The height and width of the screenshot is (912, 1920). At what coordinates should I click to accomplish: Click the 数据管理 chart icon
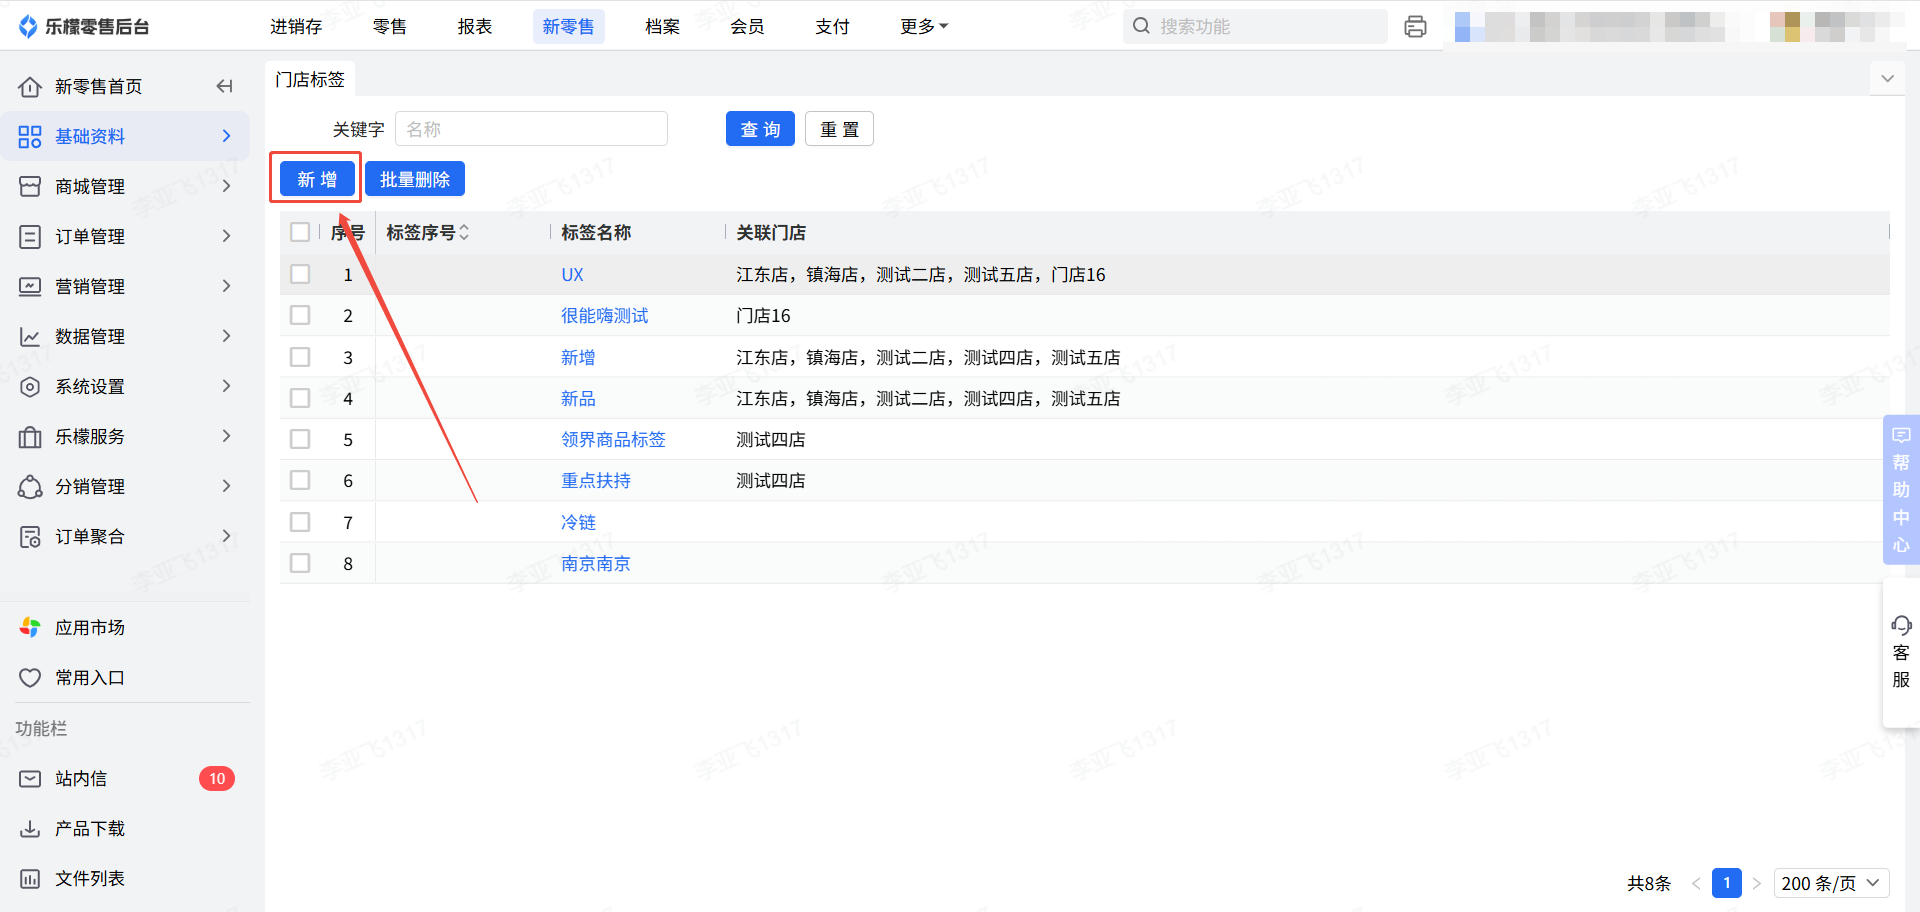click(x=30, y=336)
